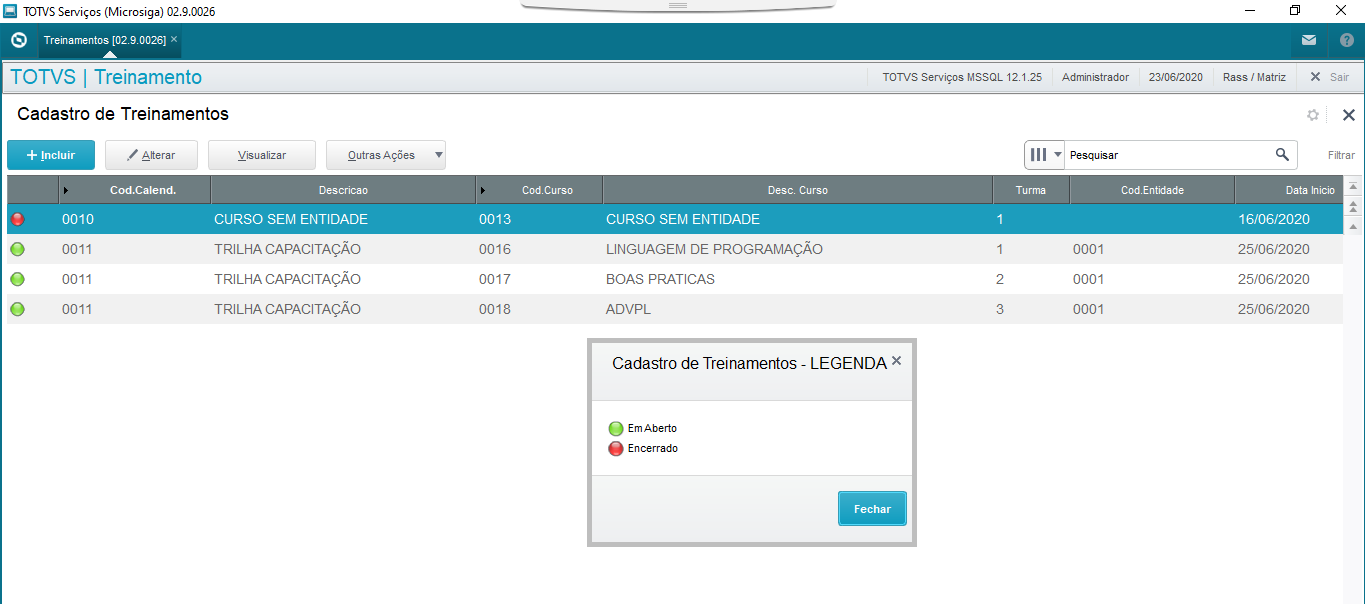
Task: Open the mail envelope icon
Action: coord(1309,40)
